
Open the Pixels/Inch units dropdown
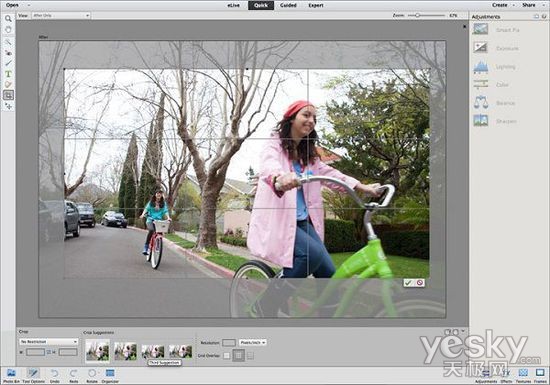253,342
